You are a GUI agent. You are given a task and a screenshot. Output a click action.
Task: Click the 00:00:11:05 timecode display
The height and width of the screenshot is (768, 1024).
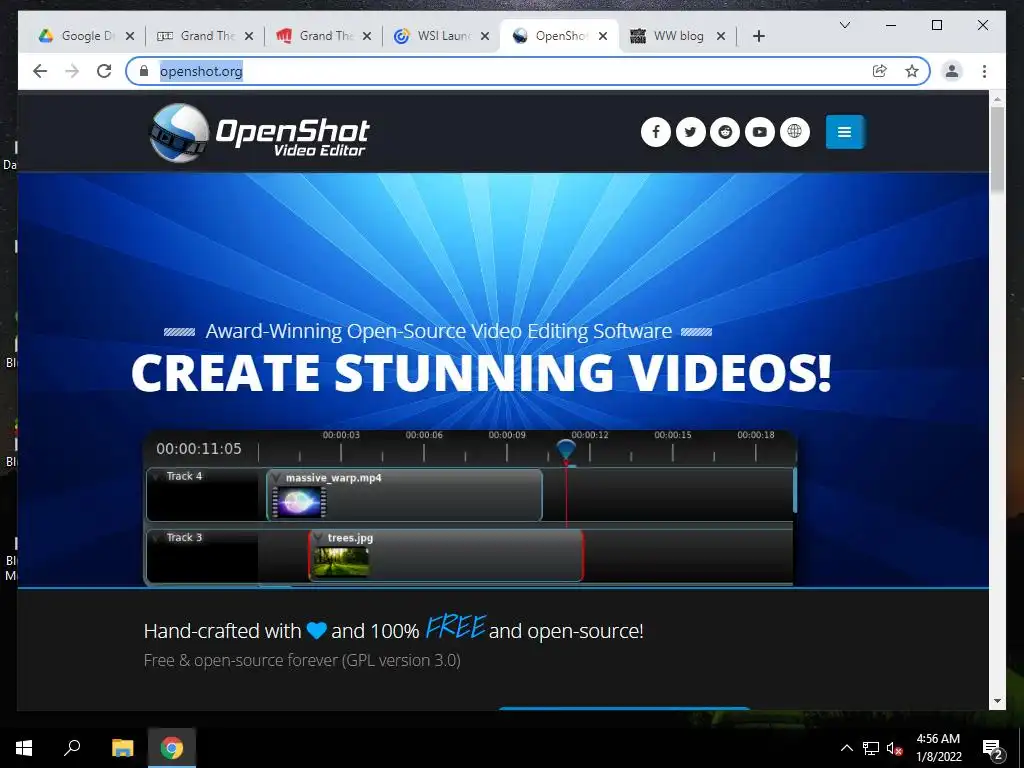point(199,449)
